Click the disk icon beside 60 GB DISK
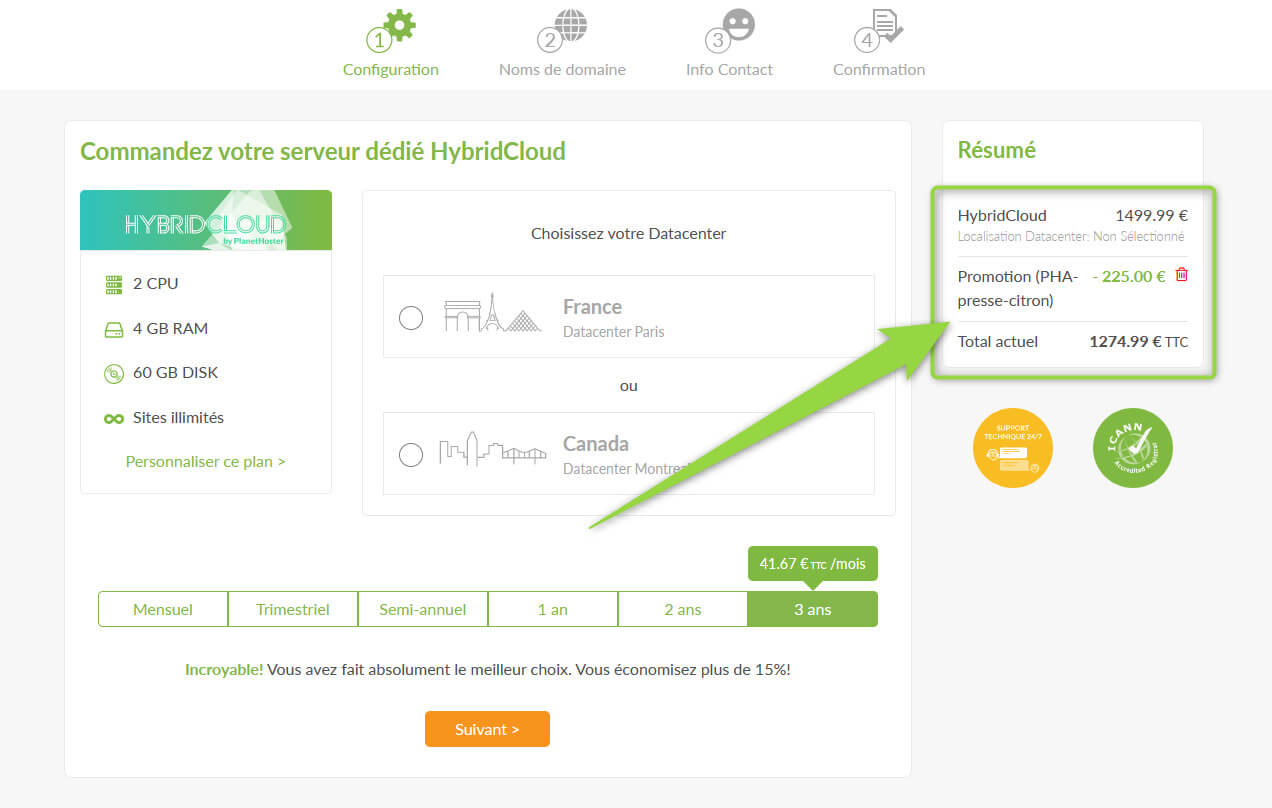Viewport: 1272px width, 808px height. pos(113,374)
